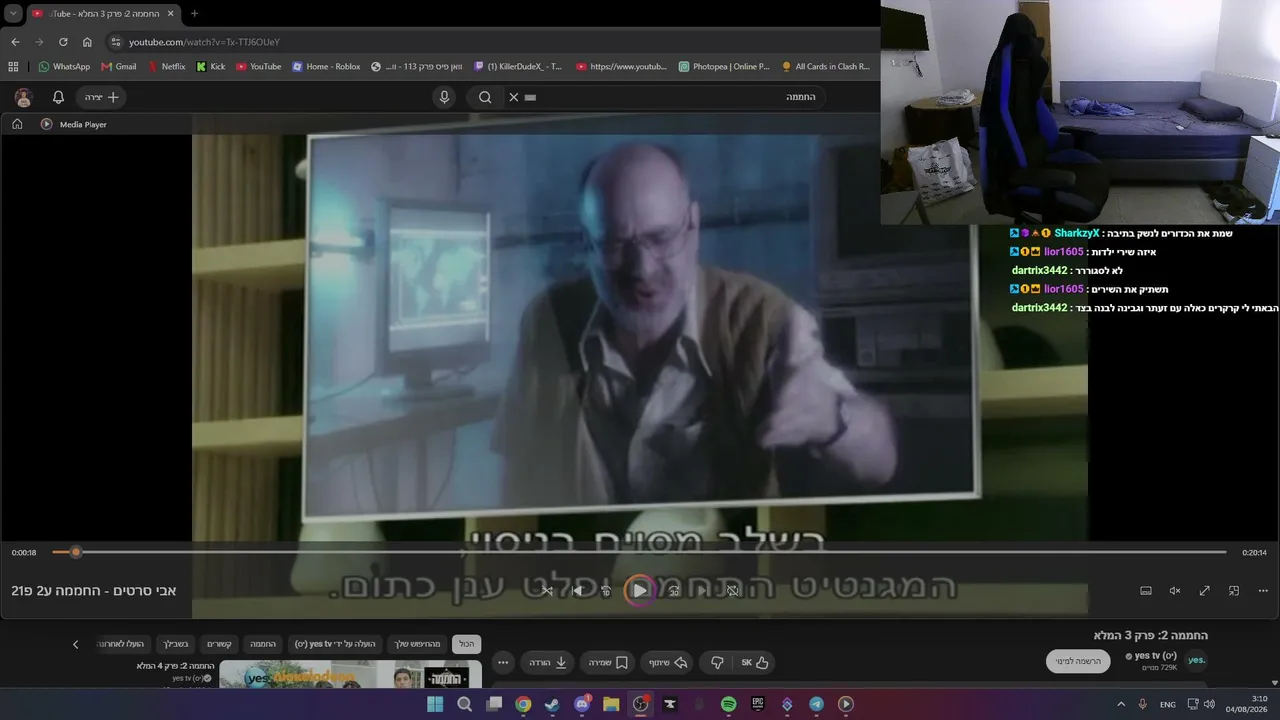Toggle repeat in the media player
Screen dimensions: 1280x720
[x=732, y=591]
